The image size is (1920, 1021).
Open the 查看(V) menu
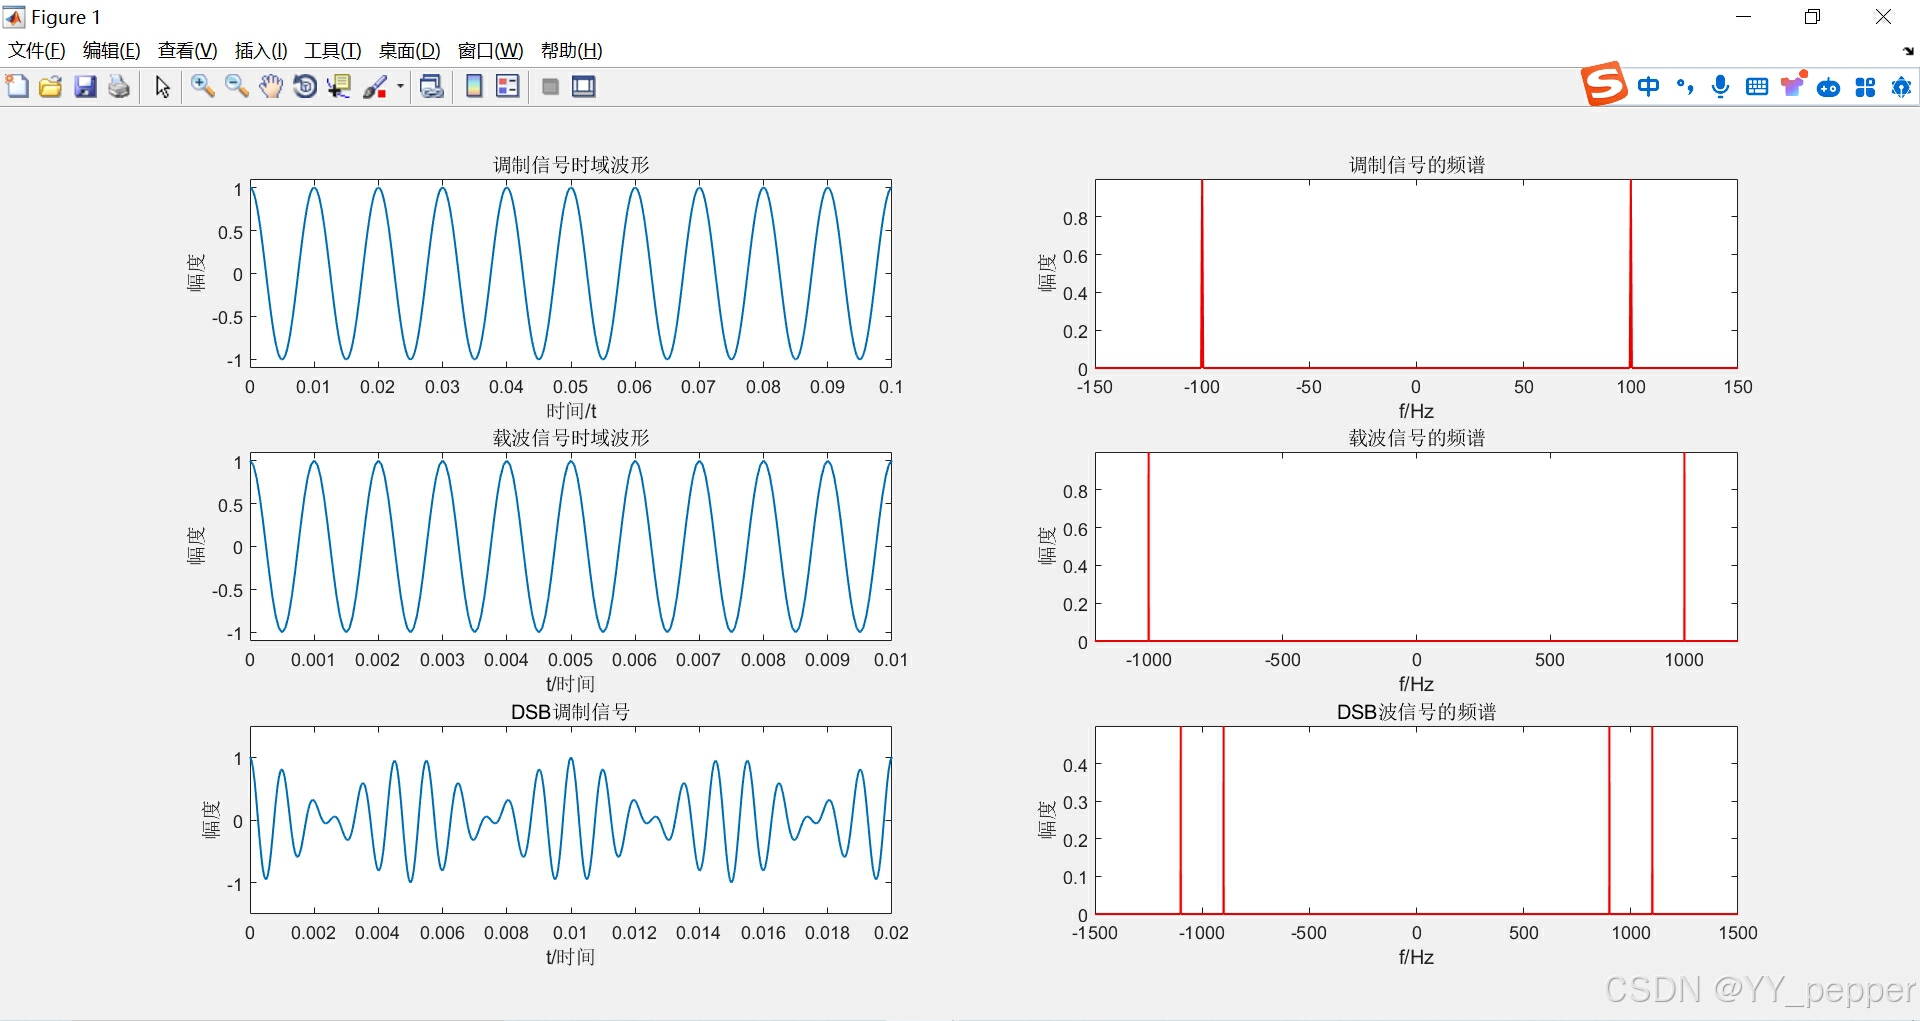(188, 51)
